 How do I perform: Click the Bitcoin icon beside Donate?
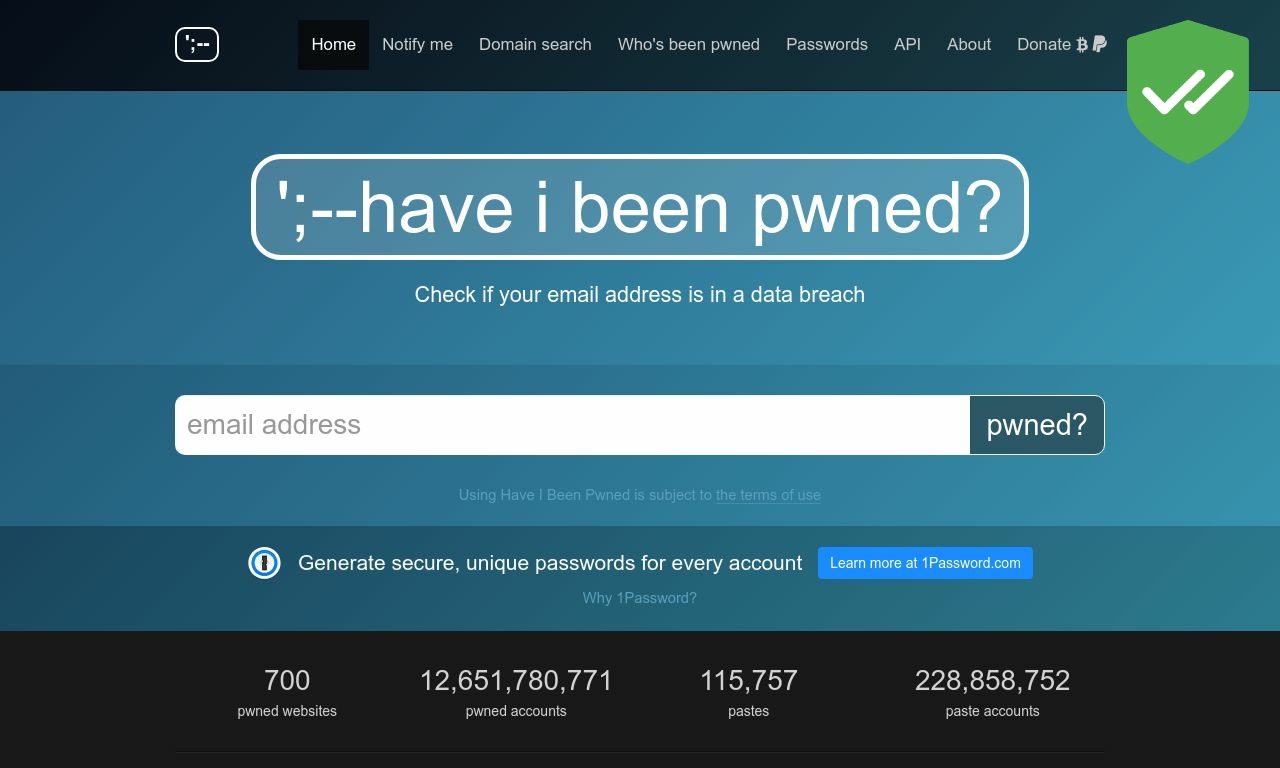click(x=1082, y=44)
